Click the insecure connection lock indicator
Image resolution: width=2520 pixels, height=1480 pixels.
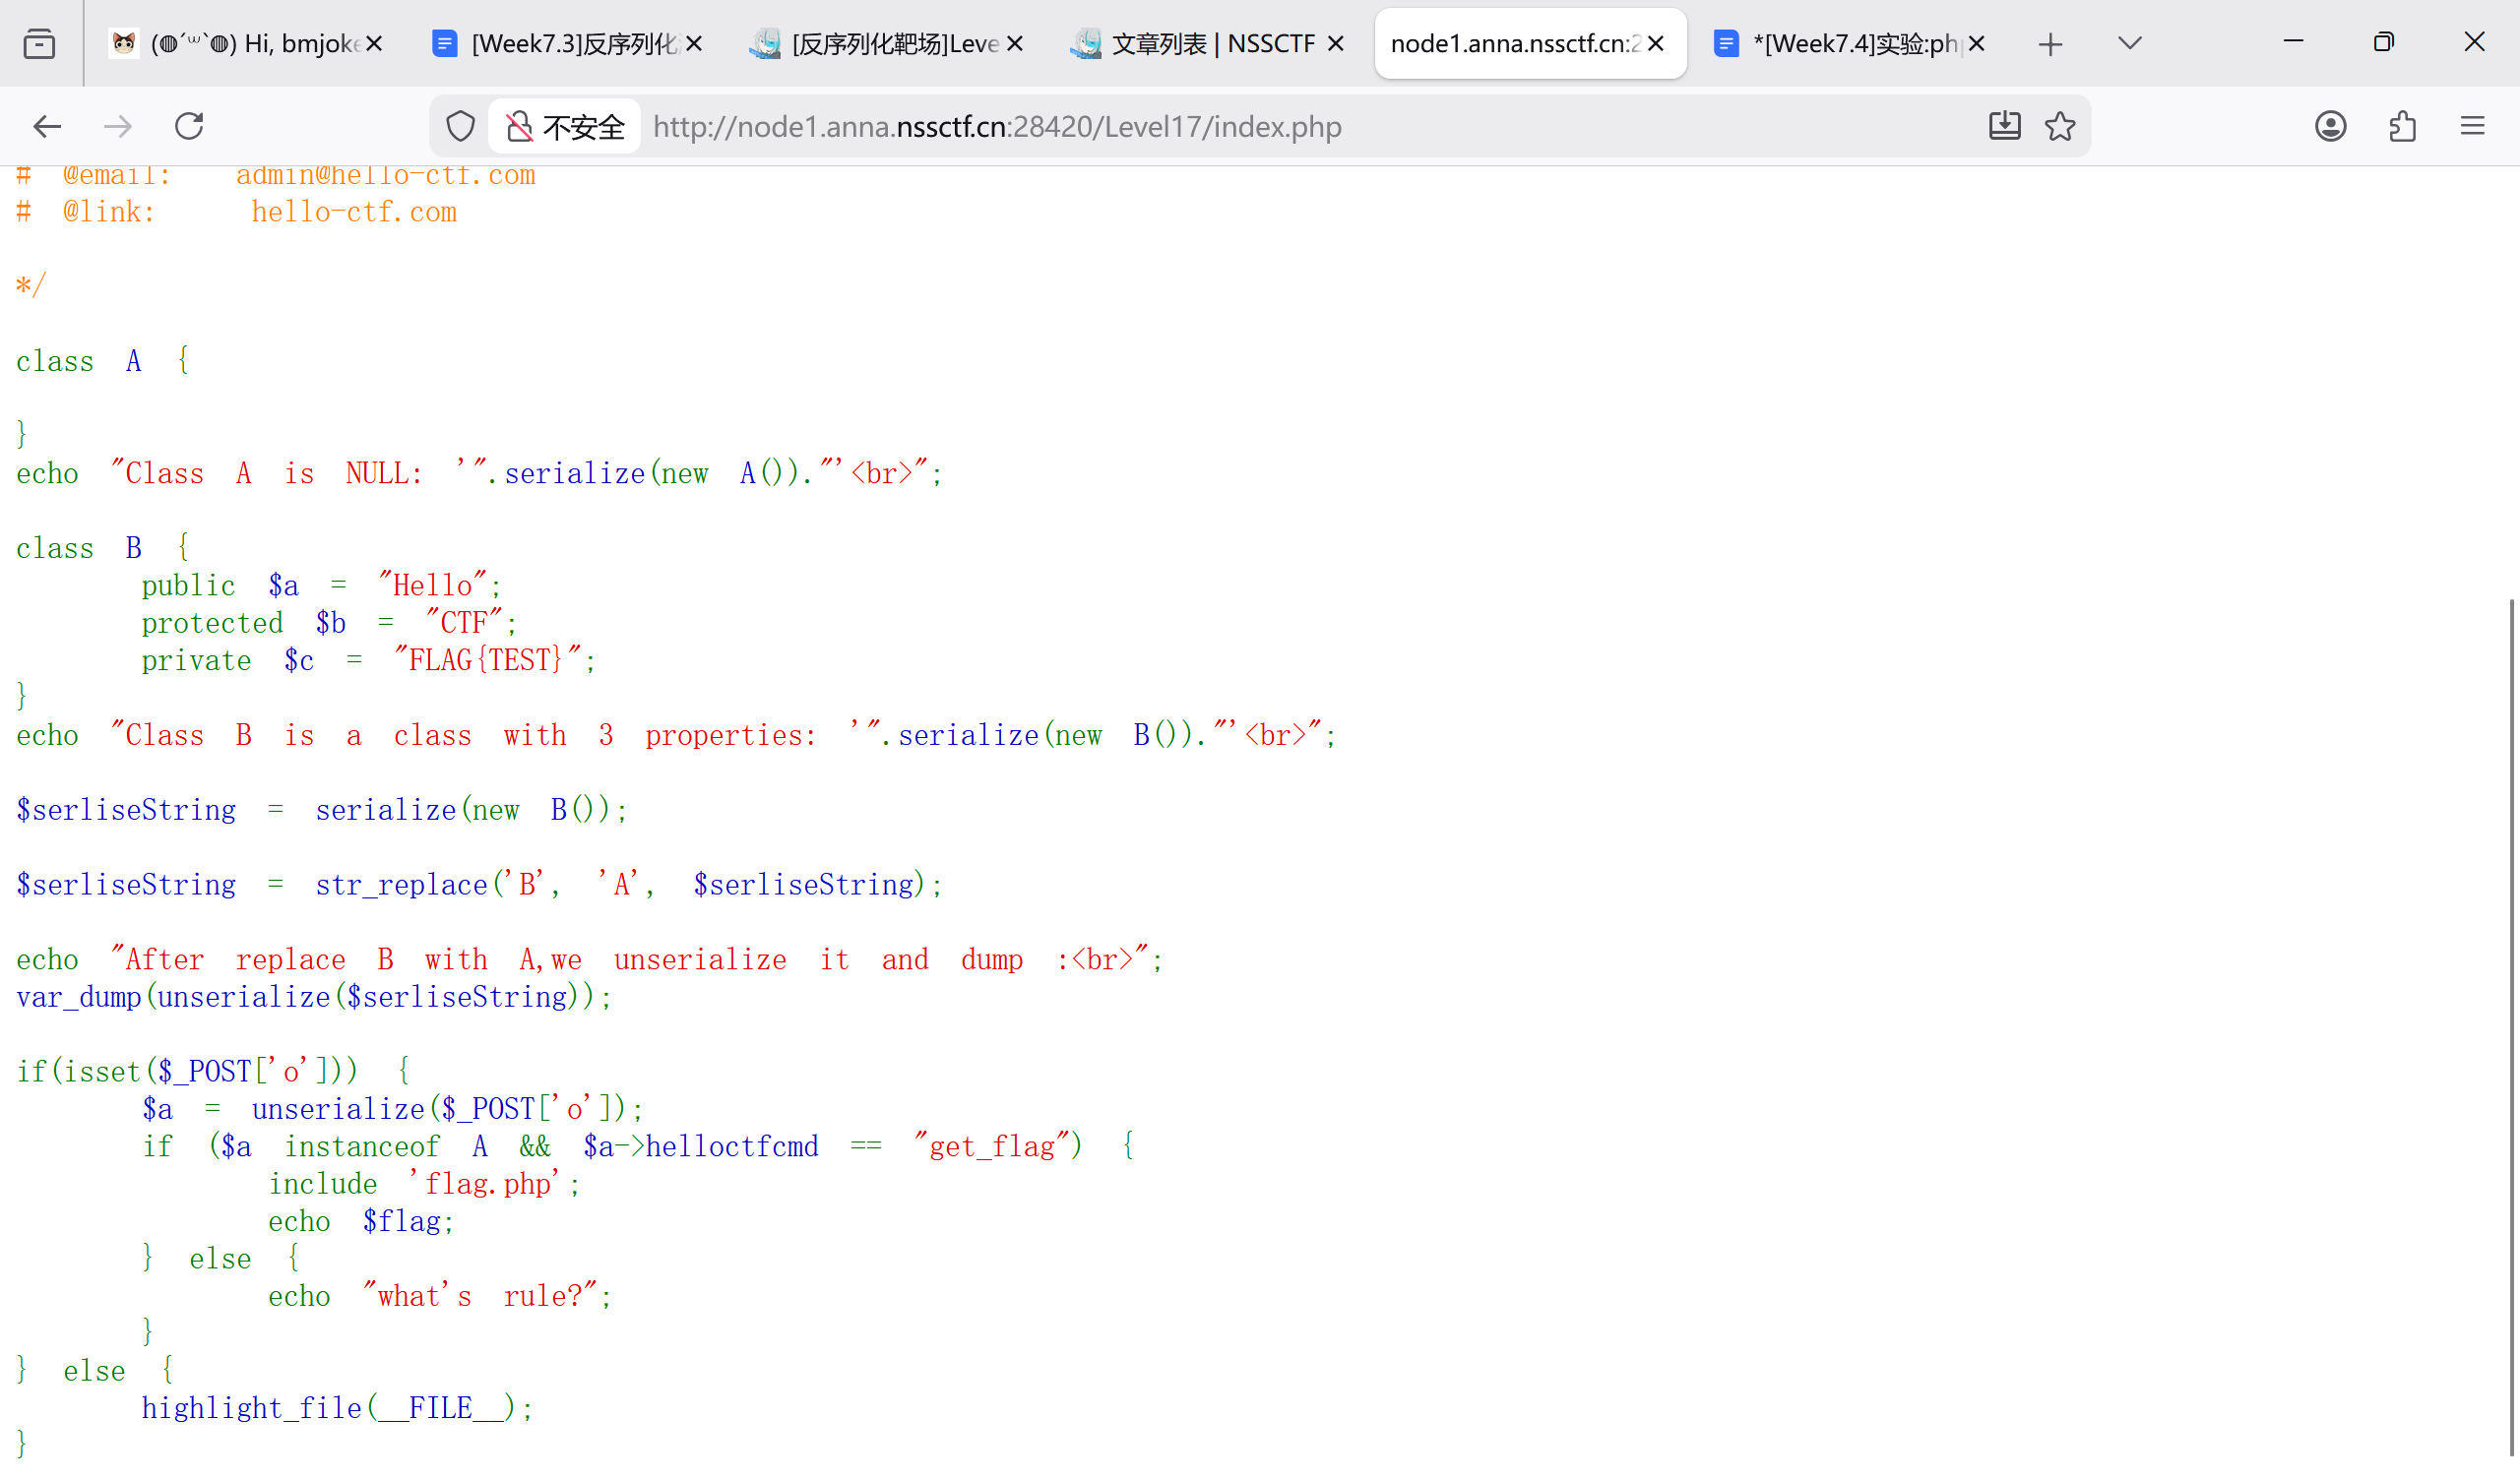click(565, 127)
